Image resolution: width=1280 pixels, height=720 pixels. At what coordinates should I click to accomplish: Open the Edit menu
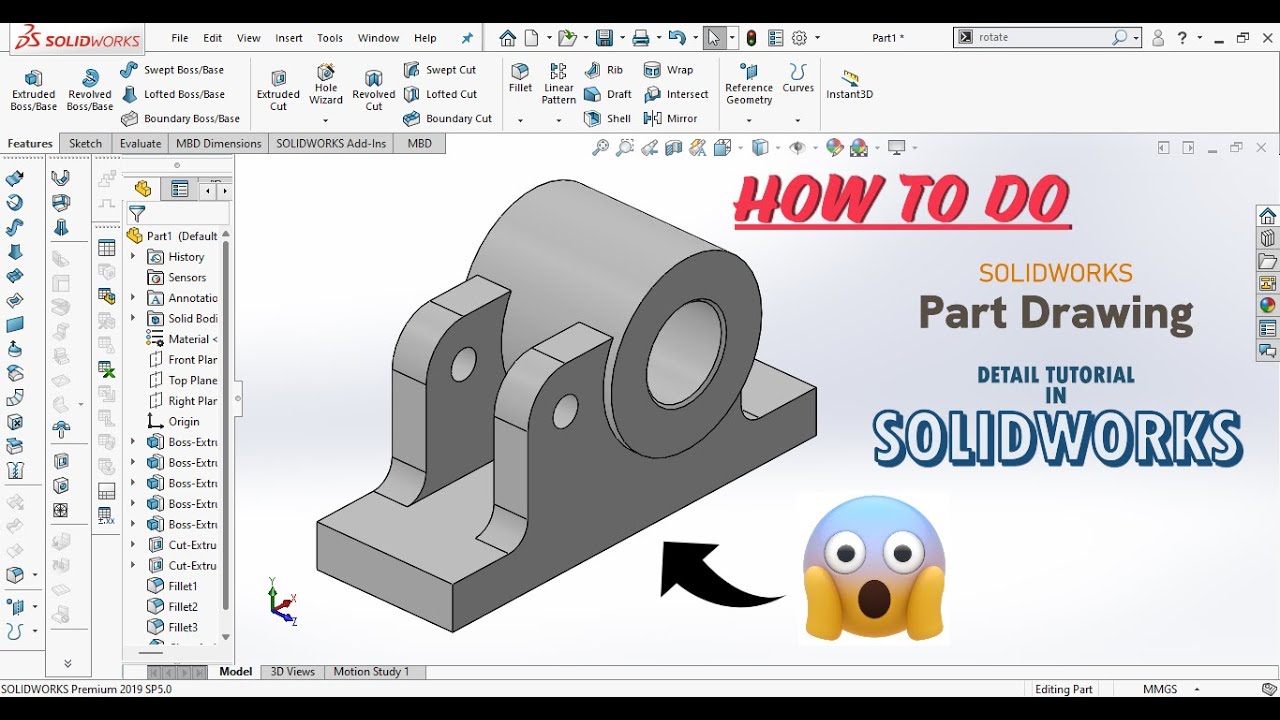pos(213,38)
